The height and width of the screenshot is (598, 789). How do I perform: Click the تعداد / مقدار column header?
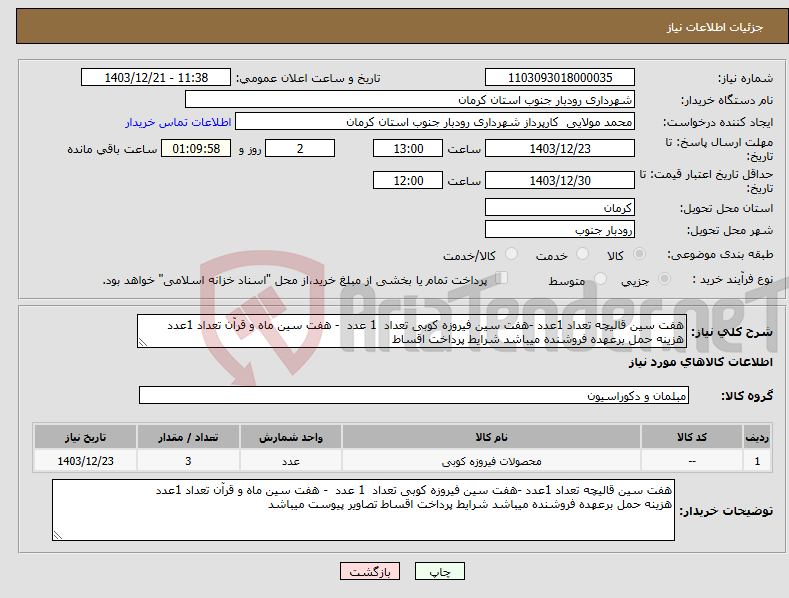188,437
